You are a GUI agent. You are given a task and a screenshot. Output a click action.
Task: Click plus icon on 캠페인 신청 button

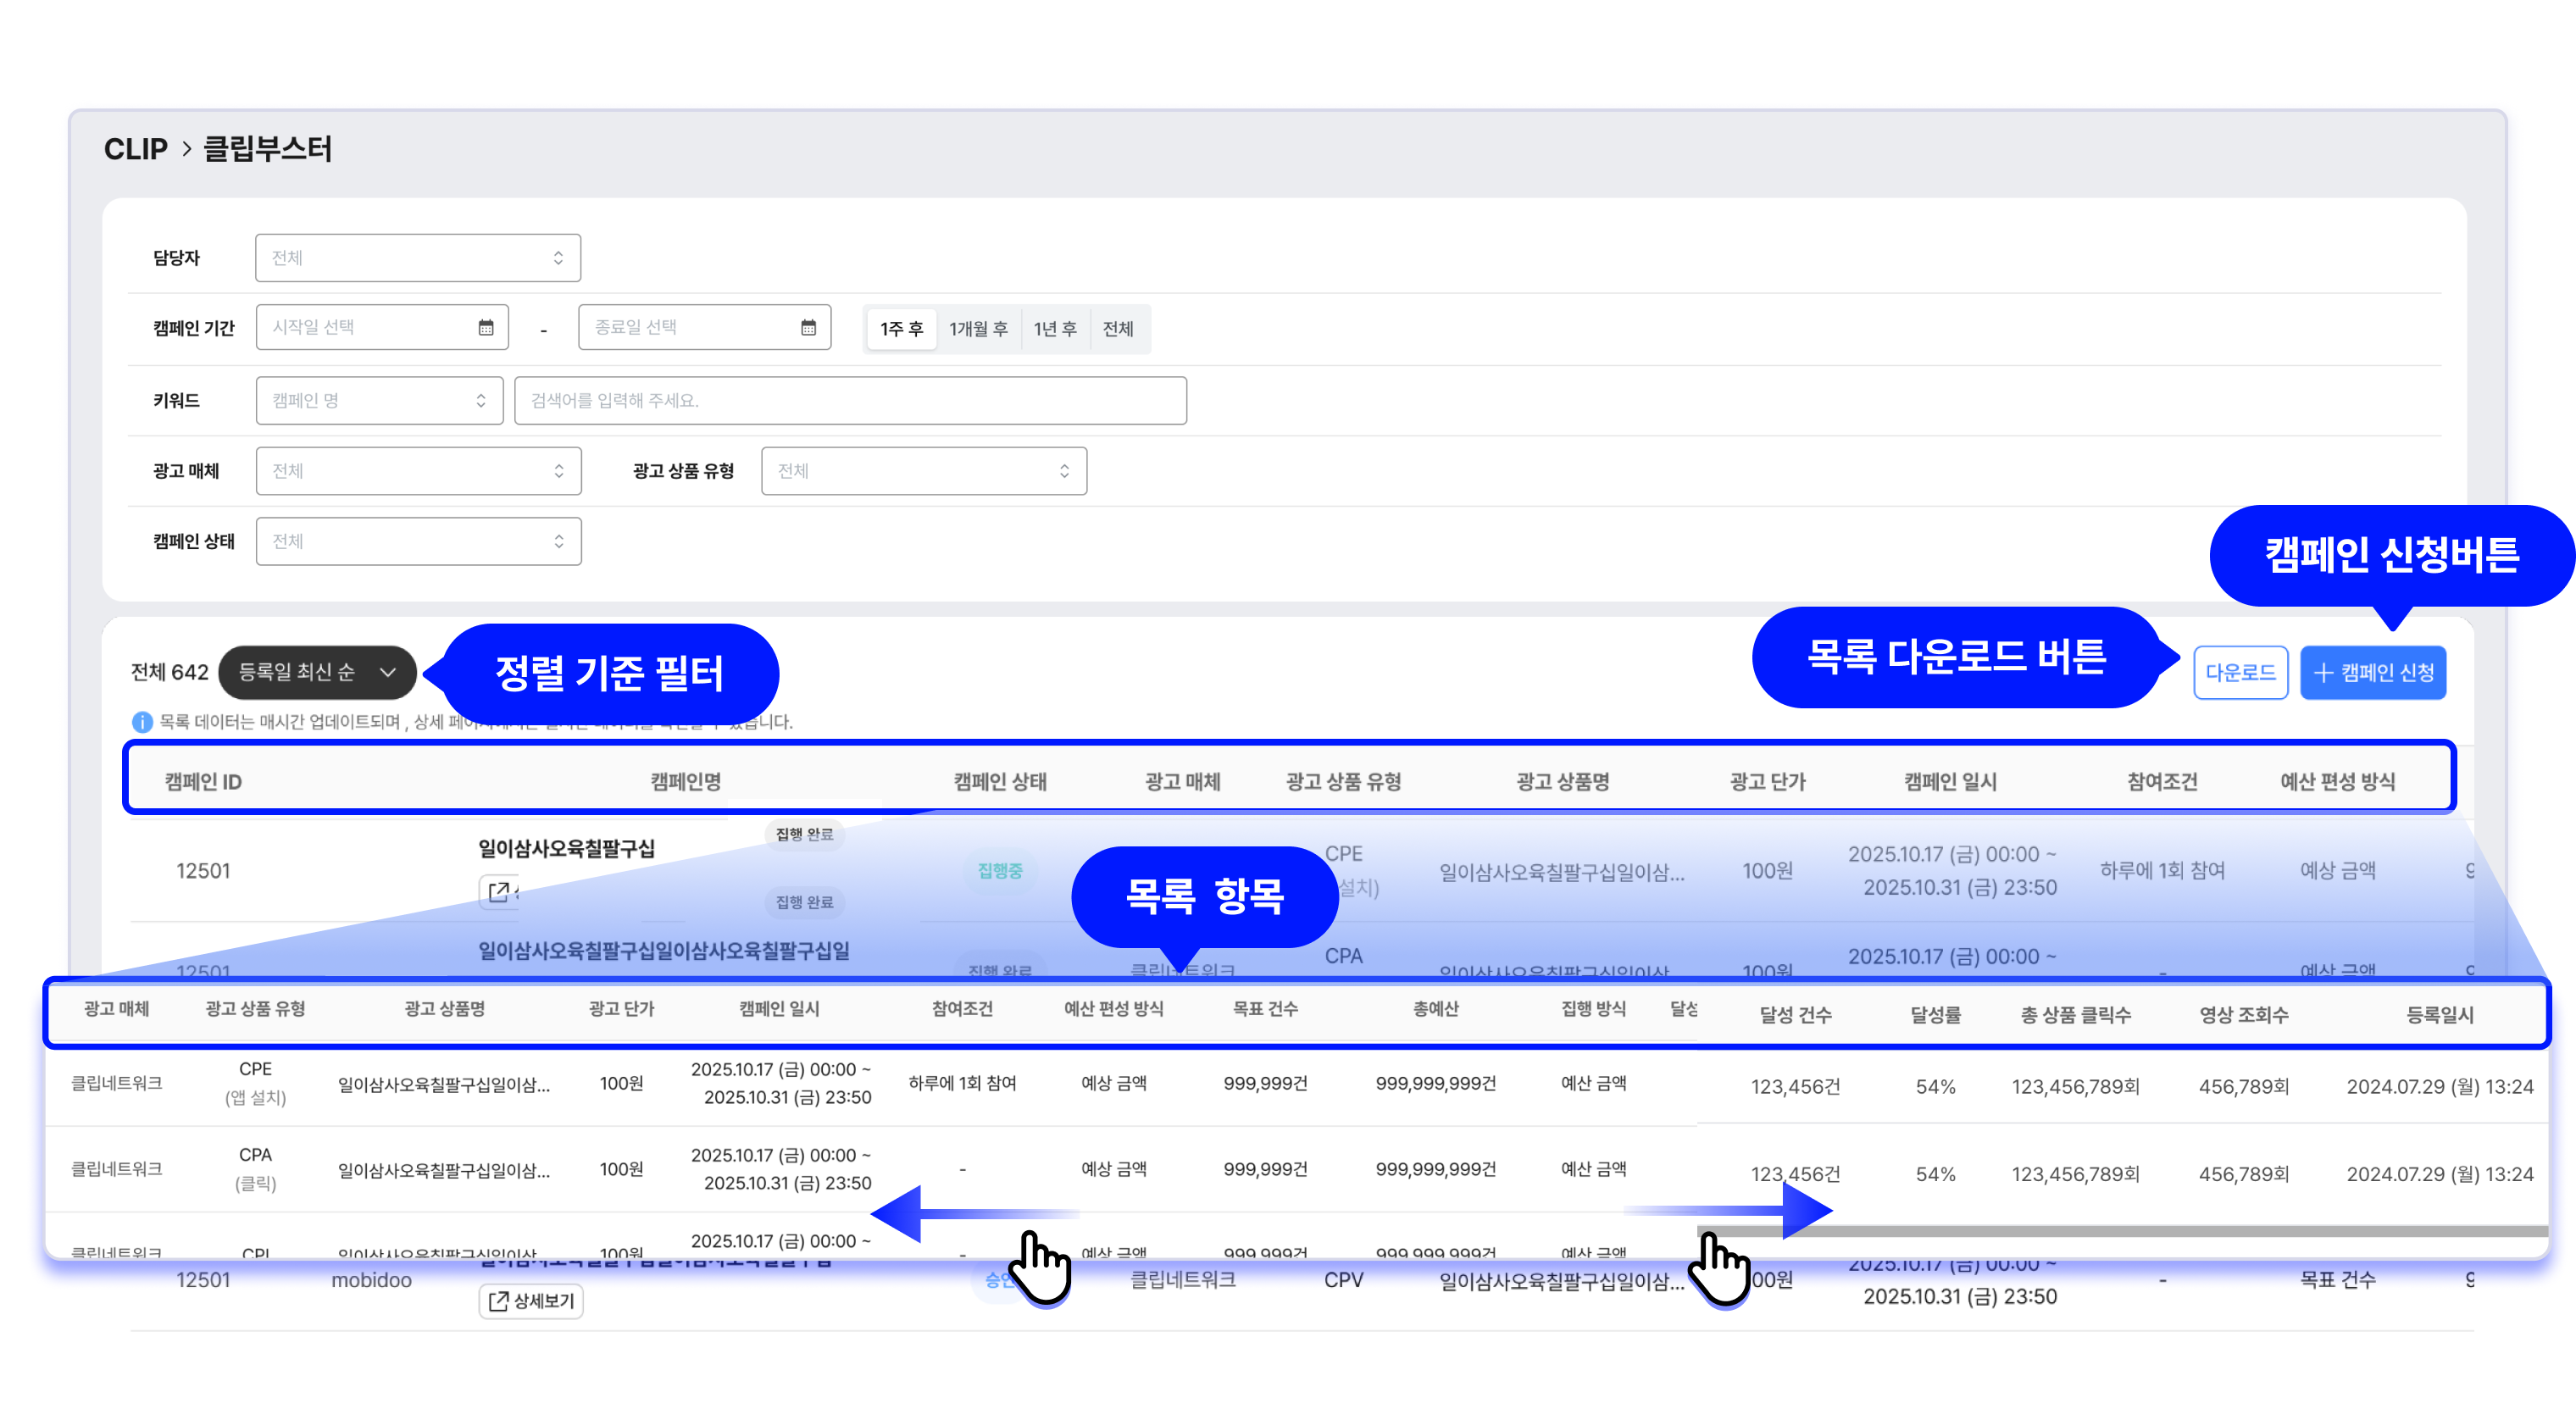pyautogui.click(x=2324, y=672)
